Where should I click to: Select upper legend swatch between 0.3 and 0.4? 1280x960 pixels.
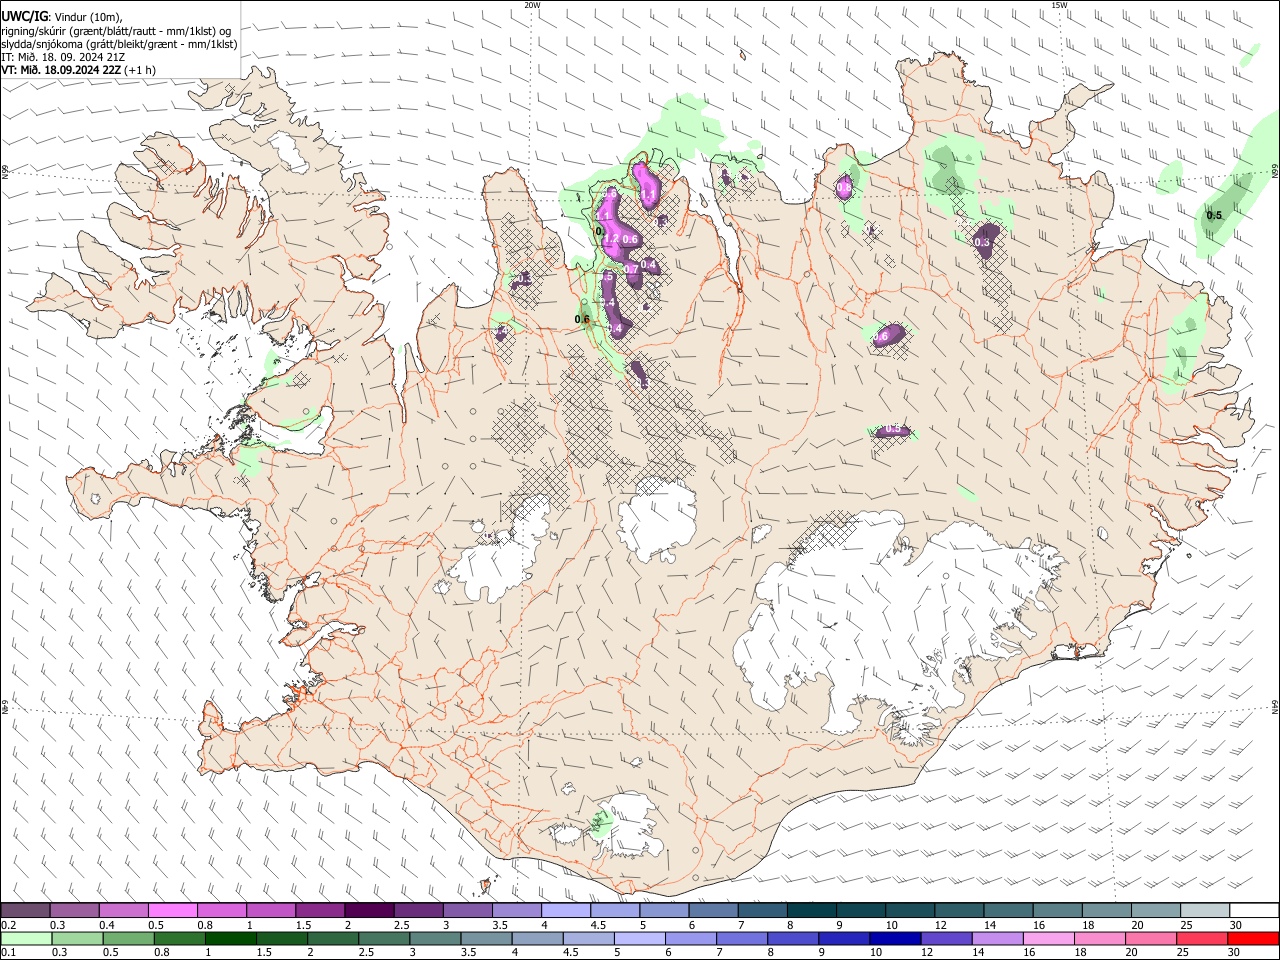74,910
